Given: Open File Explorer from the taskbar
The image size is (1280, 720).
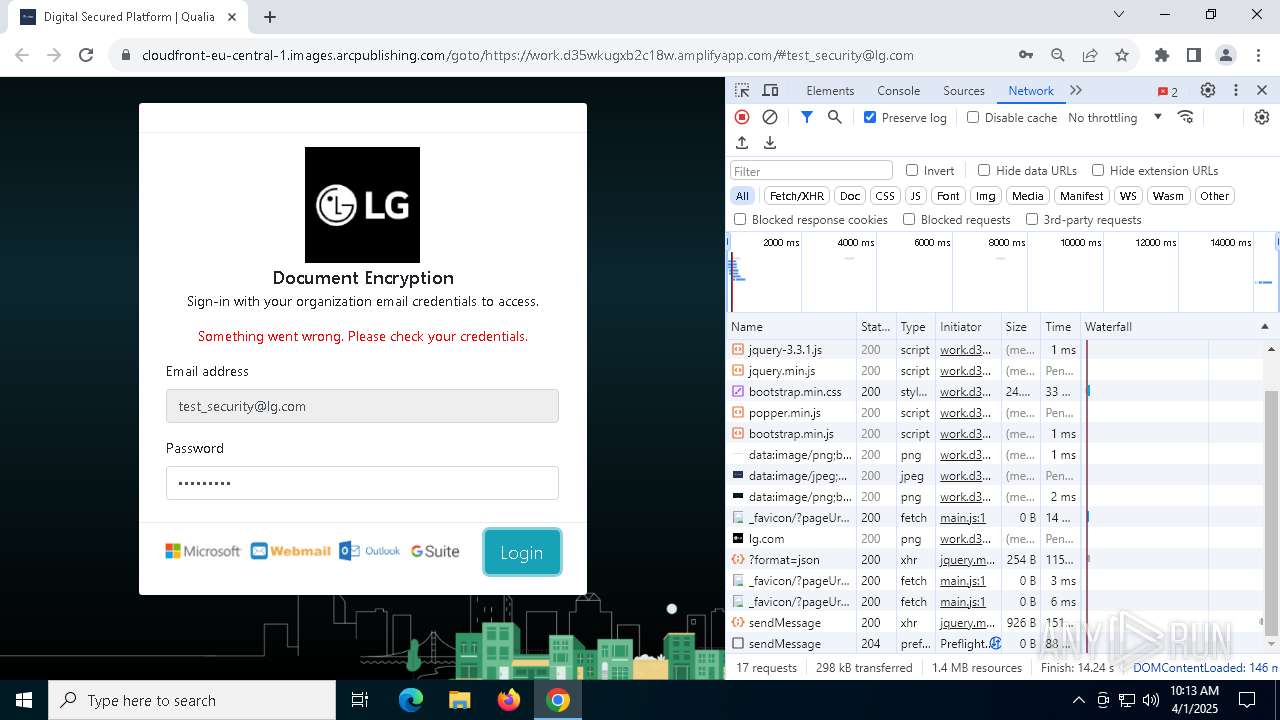Looking at the screenshot, I should [x=460, y=700].
